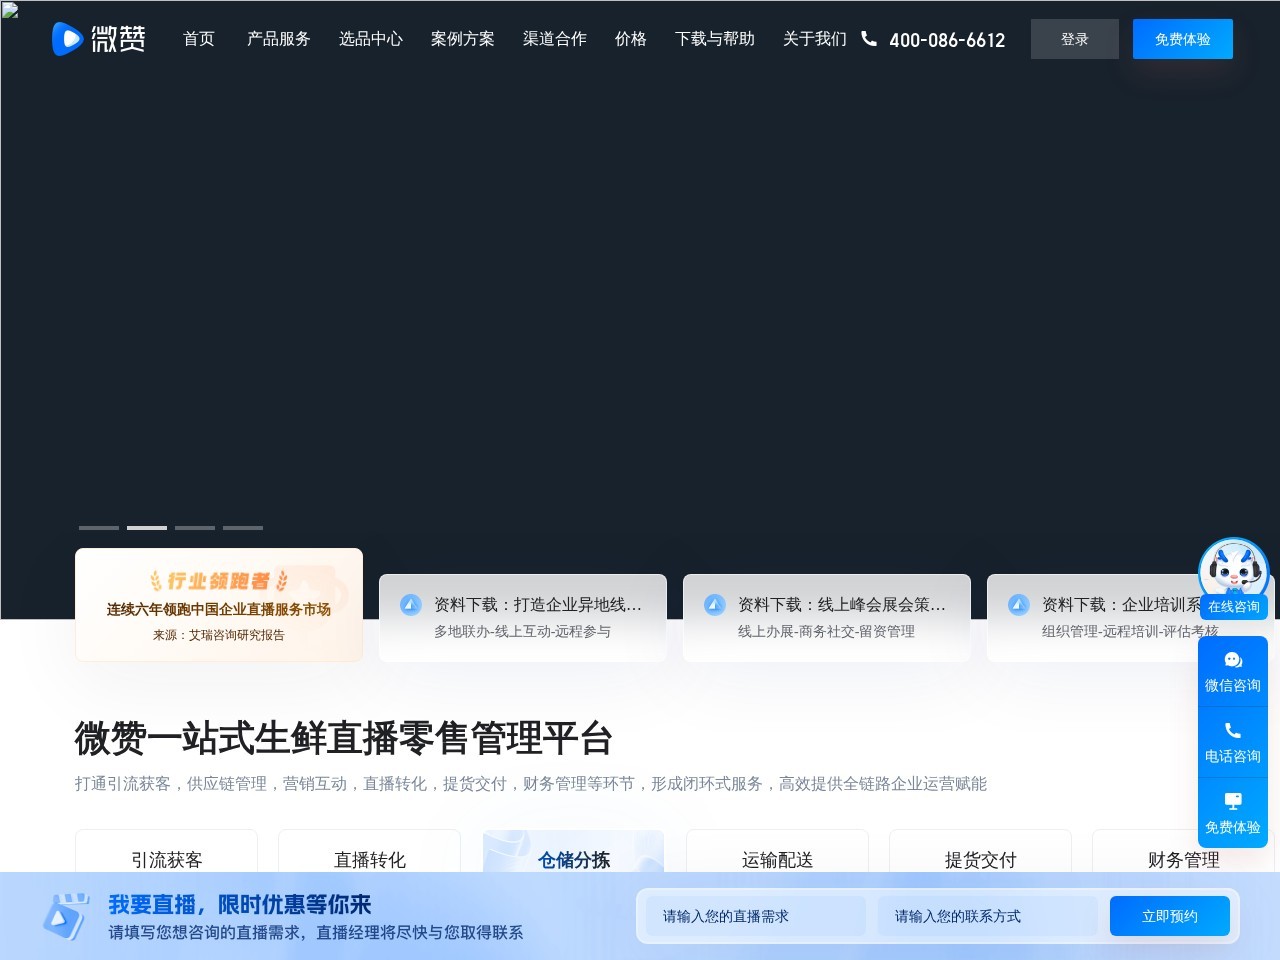Open the 产品服务 dropdown menu
Screen dimensions: 1280x960
coord(278,39)
